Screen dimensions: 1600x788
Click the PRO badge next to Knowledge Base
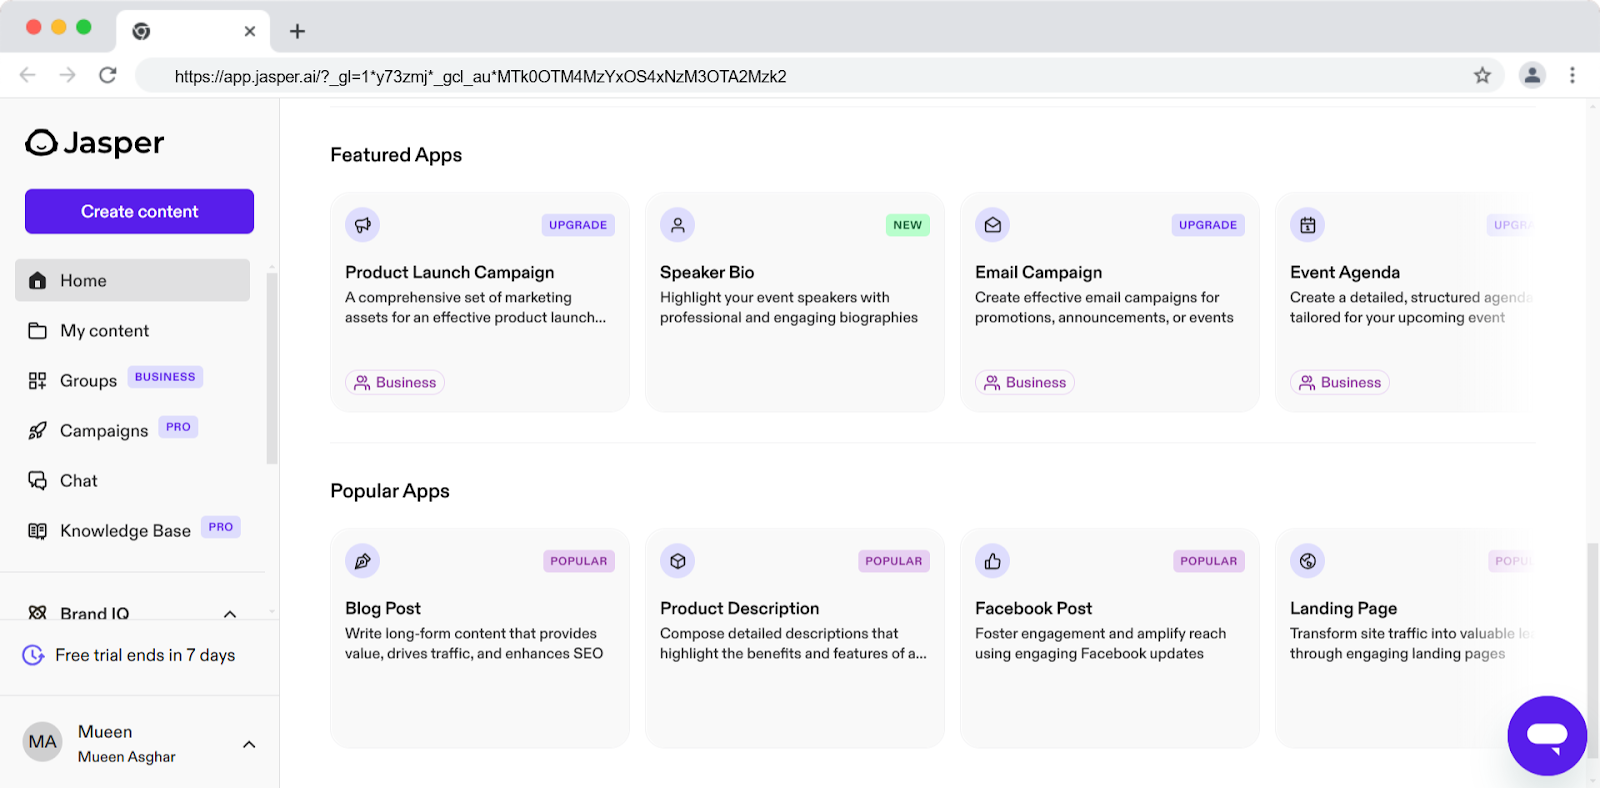[221, 527]
